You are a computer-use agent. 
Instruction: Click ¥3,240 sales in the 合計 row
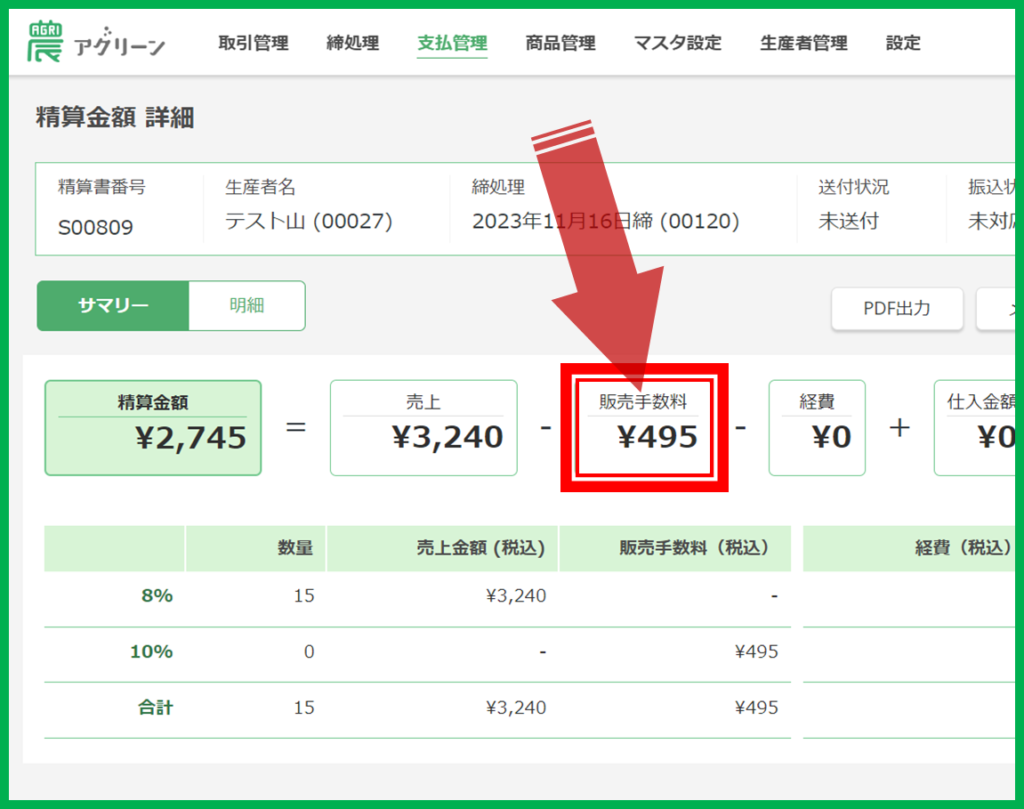515,708
